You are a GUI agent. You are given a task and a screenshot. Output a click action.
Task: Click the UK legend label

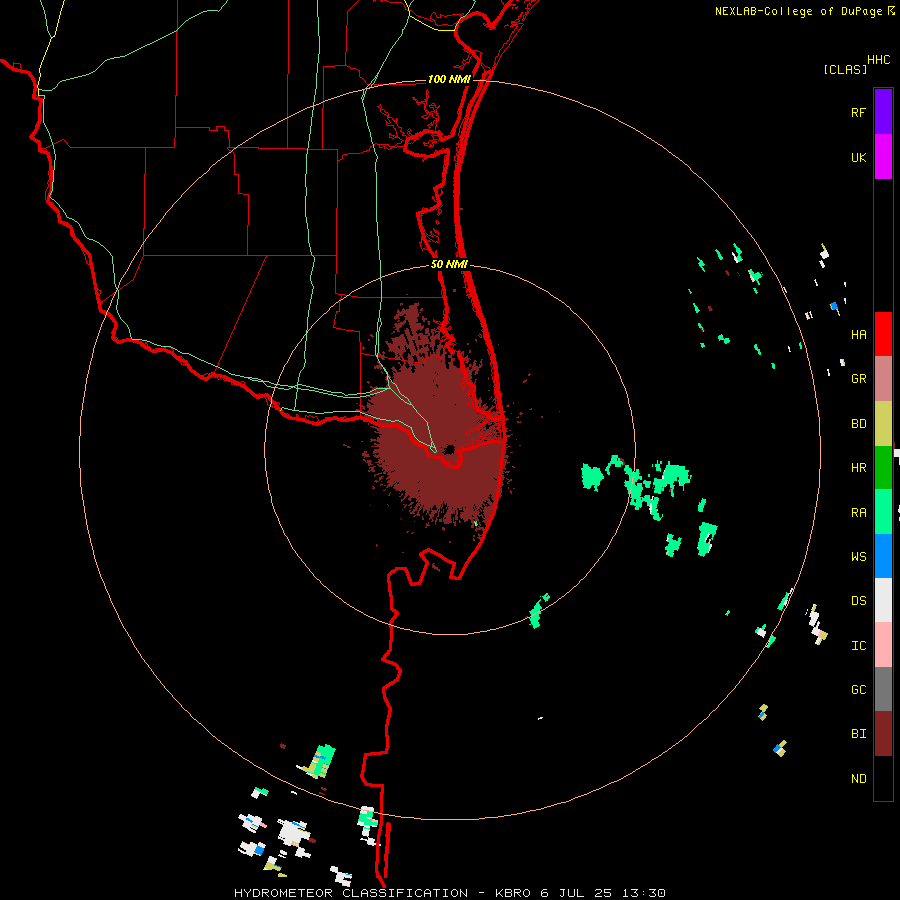(858, 158)
